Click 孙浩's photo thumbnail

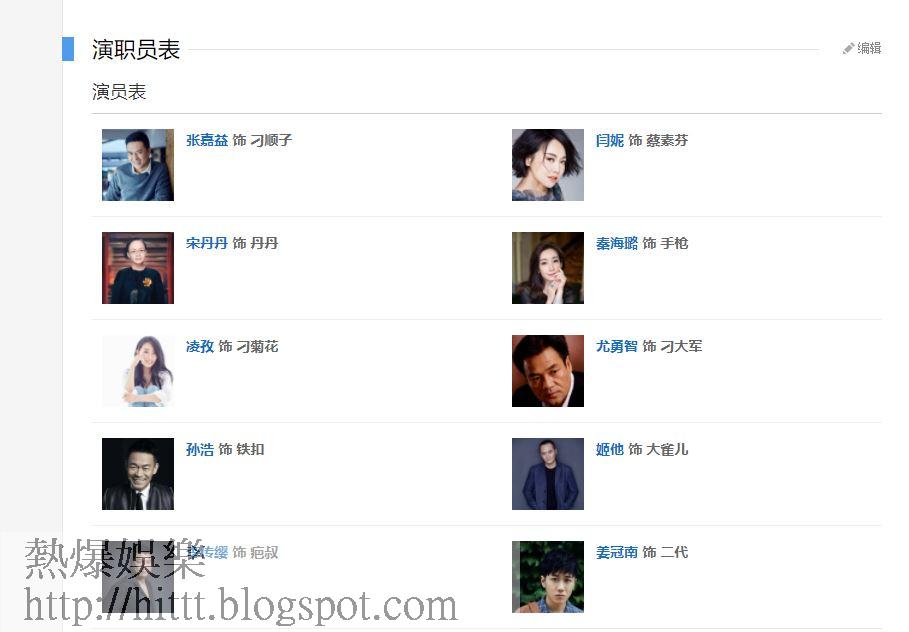138,474
